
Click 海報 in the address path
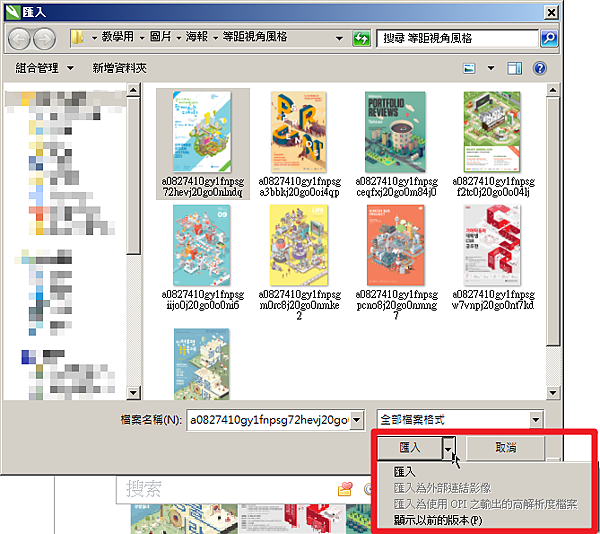point(197,37)
